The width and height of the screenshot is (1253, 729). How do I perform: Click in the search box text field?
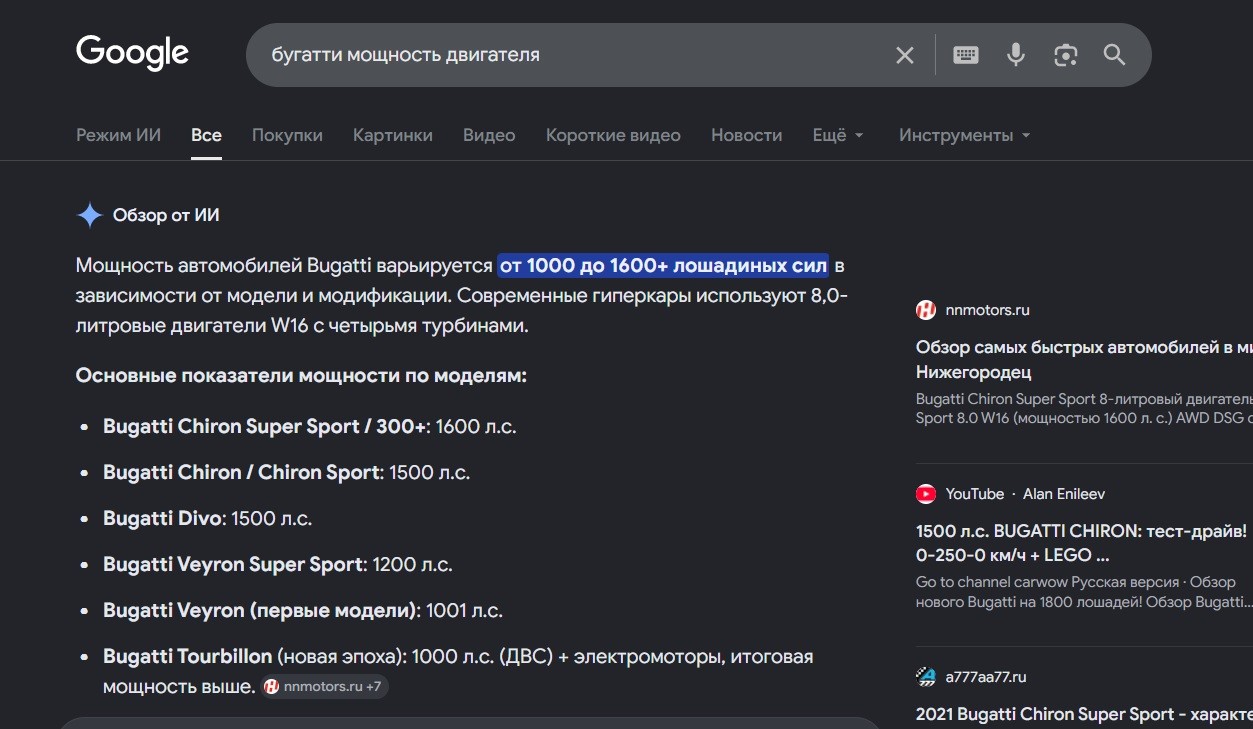(x=575, y=55)
